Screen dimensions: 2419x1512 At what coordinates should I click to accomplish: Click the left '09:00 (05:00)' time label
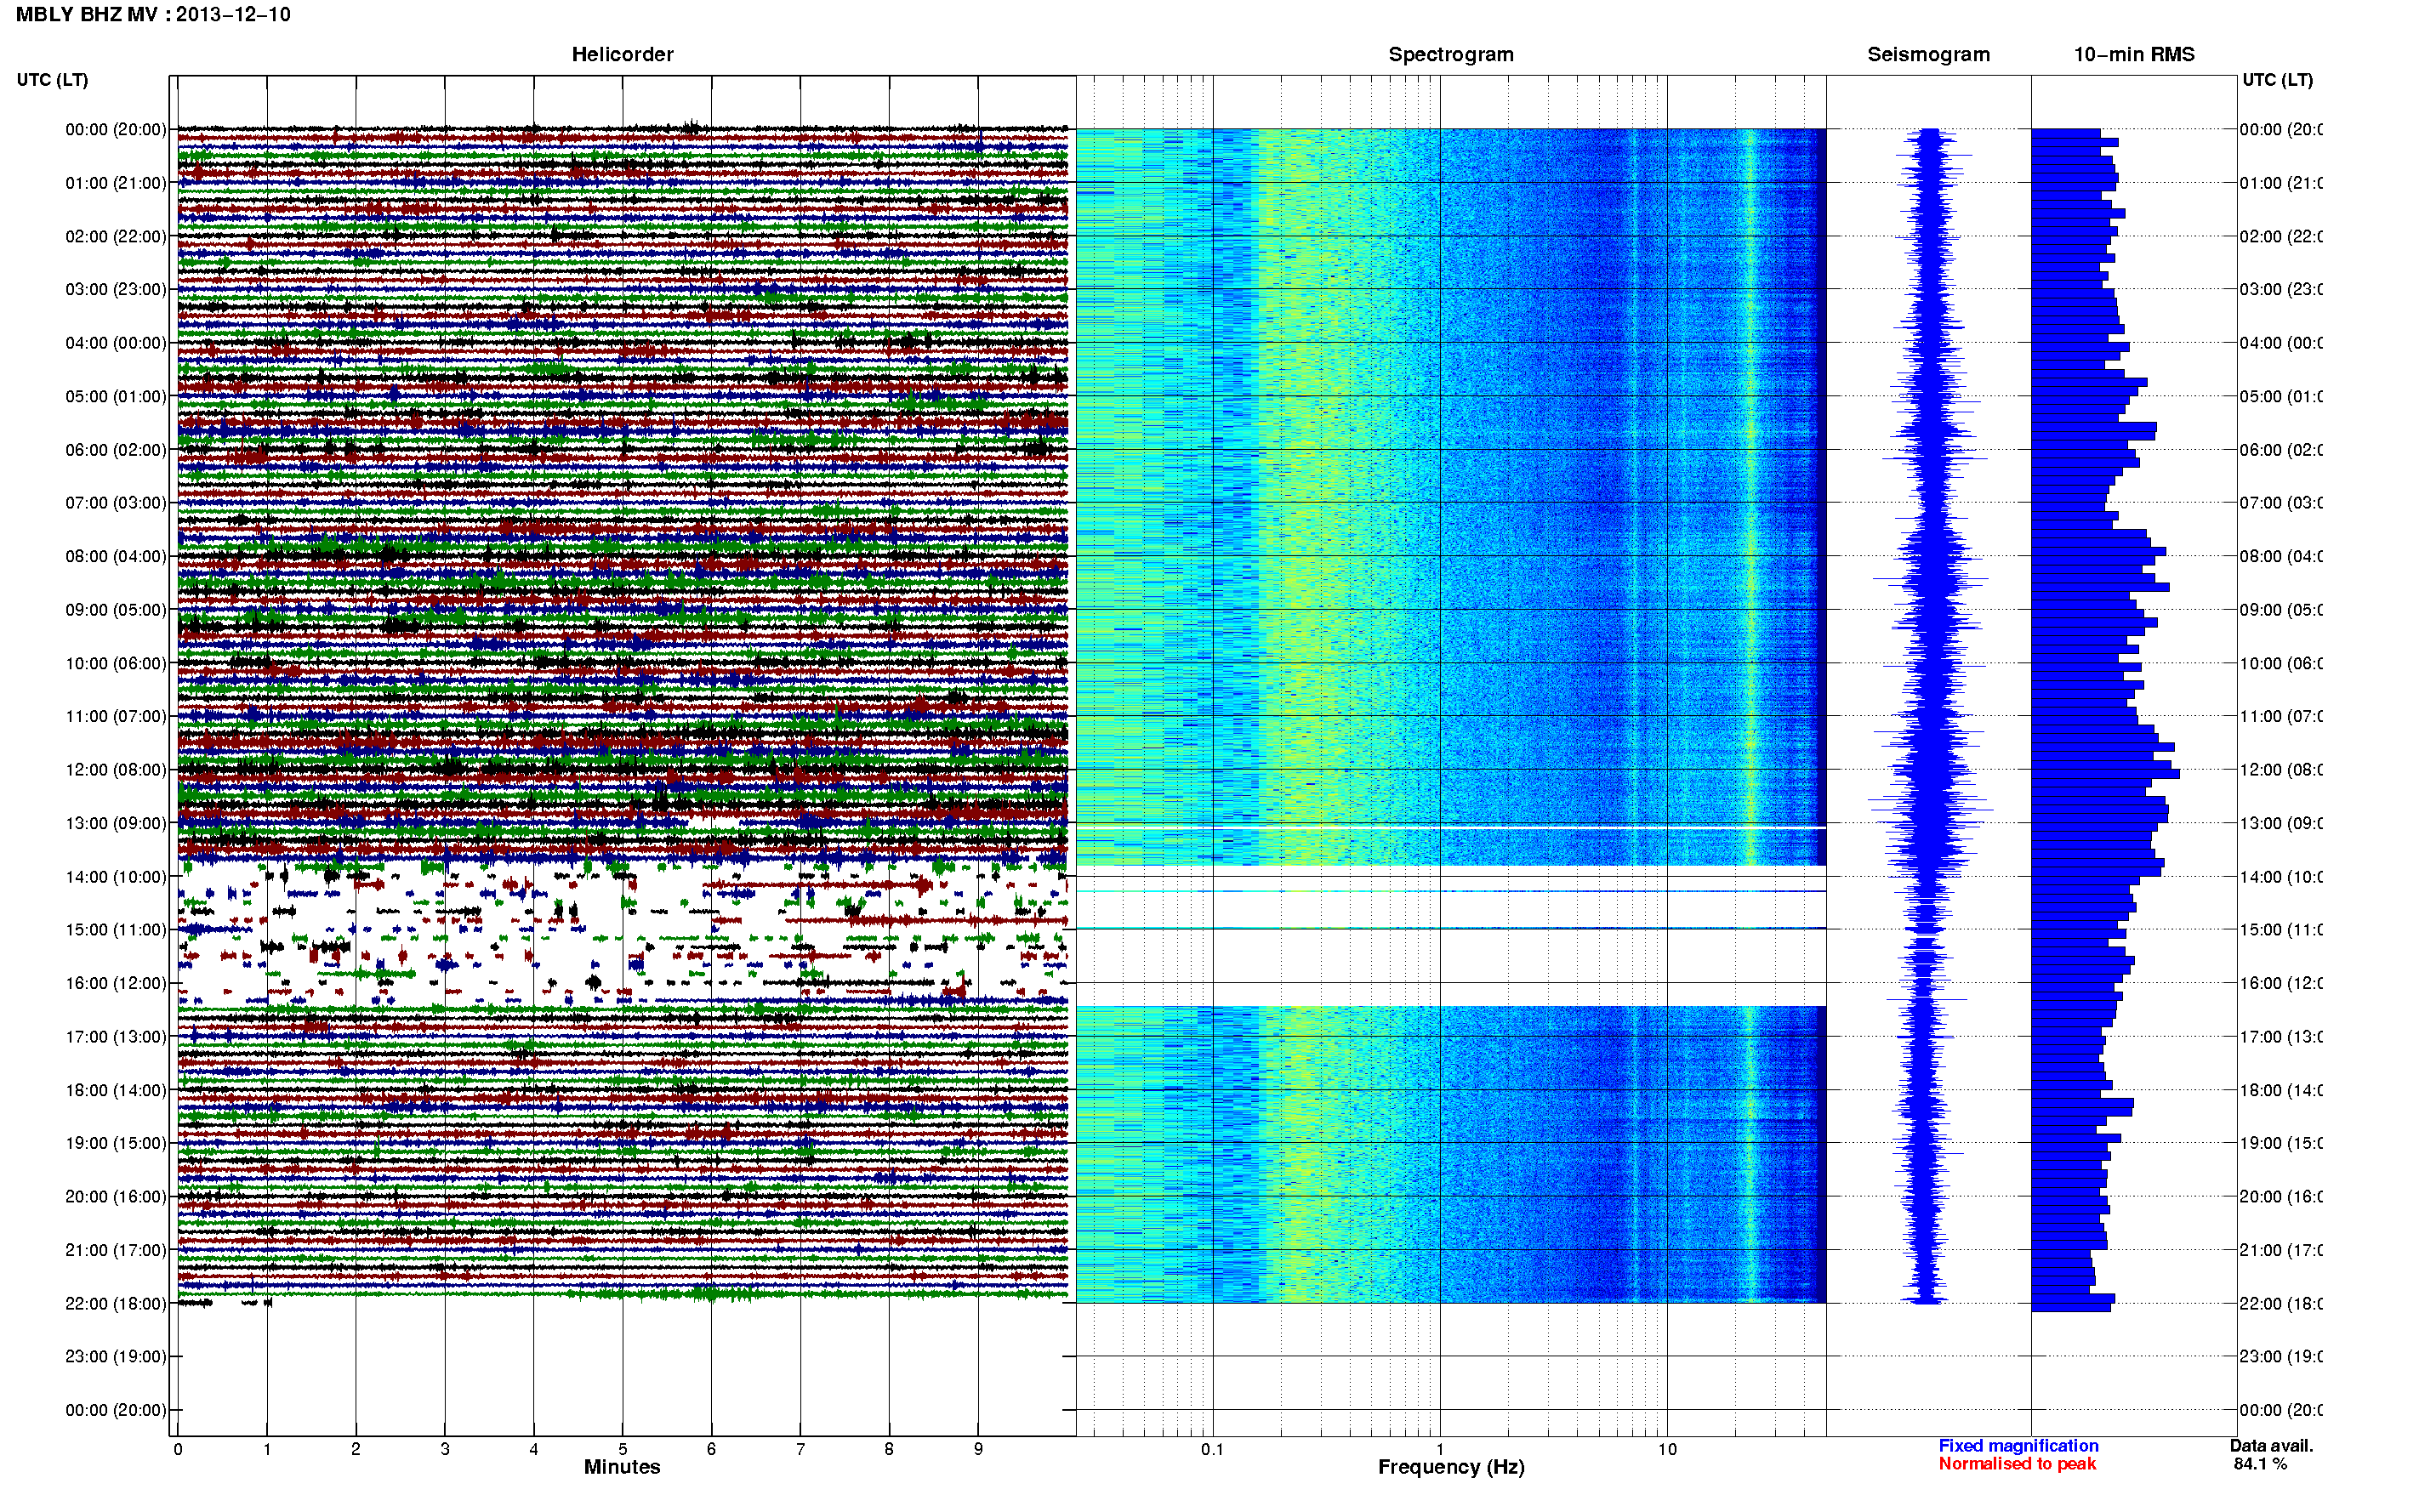116,609
